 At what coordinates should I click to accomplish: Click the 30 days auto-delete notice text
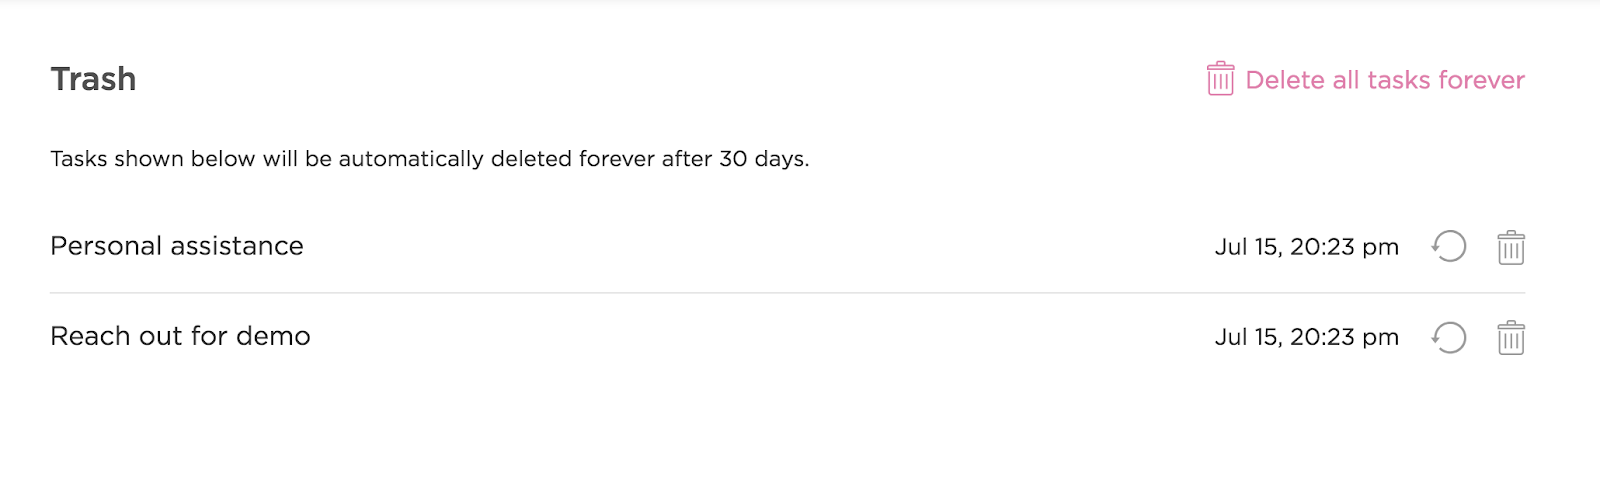click(x=429, y=159)
